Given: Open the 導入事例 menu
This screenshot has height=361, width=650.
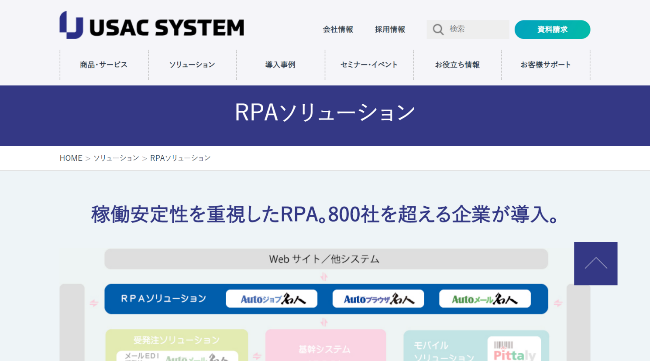Looking at the screenshot, I should tap(280, 65).
